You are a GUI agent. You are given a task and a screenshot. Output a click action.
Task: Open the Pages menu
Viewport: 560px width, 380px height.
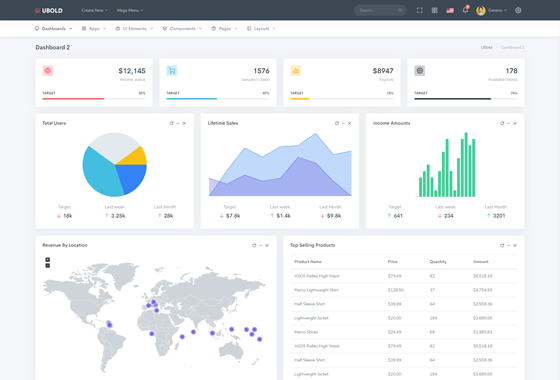tap(224, 29)
